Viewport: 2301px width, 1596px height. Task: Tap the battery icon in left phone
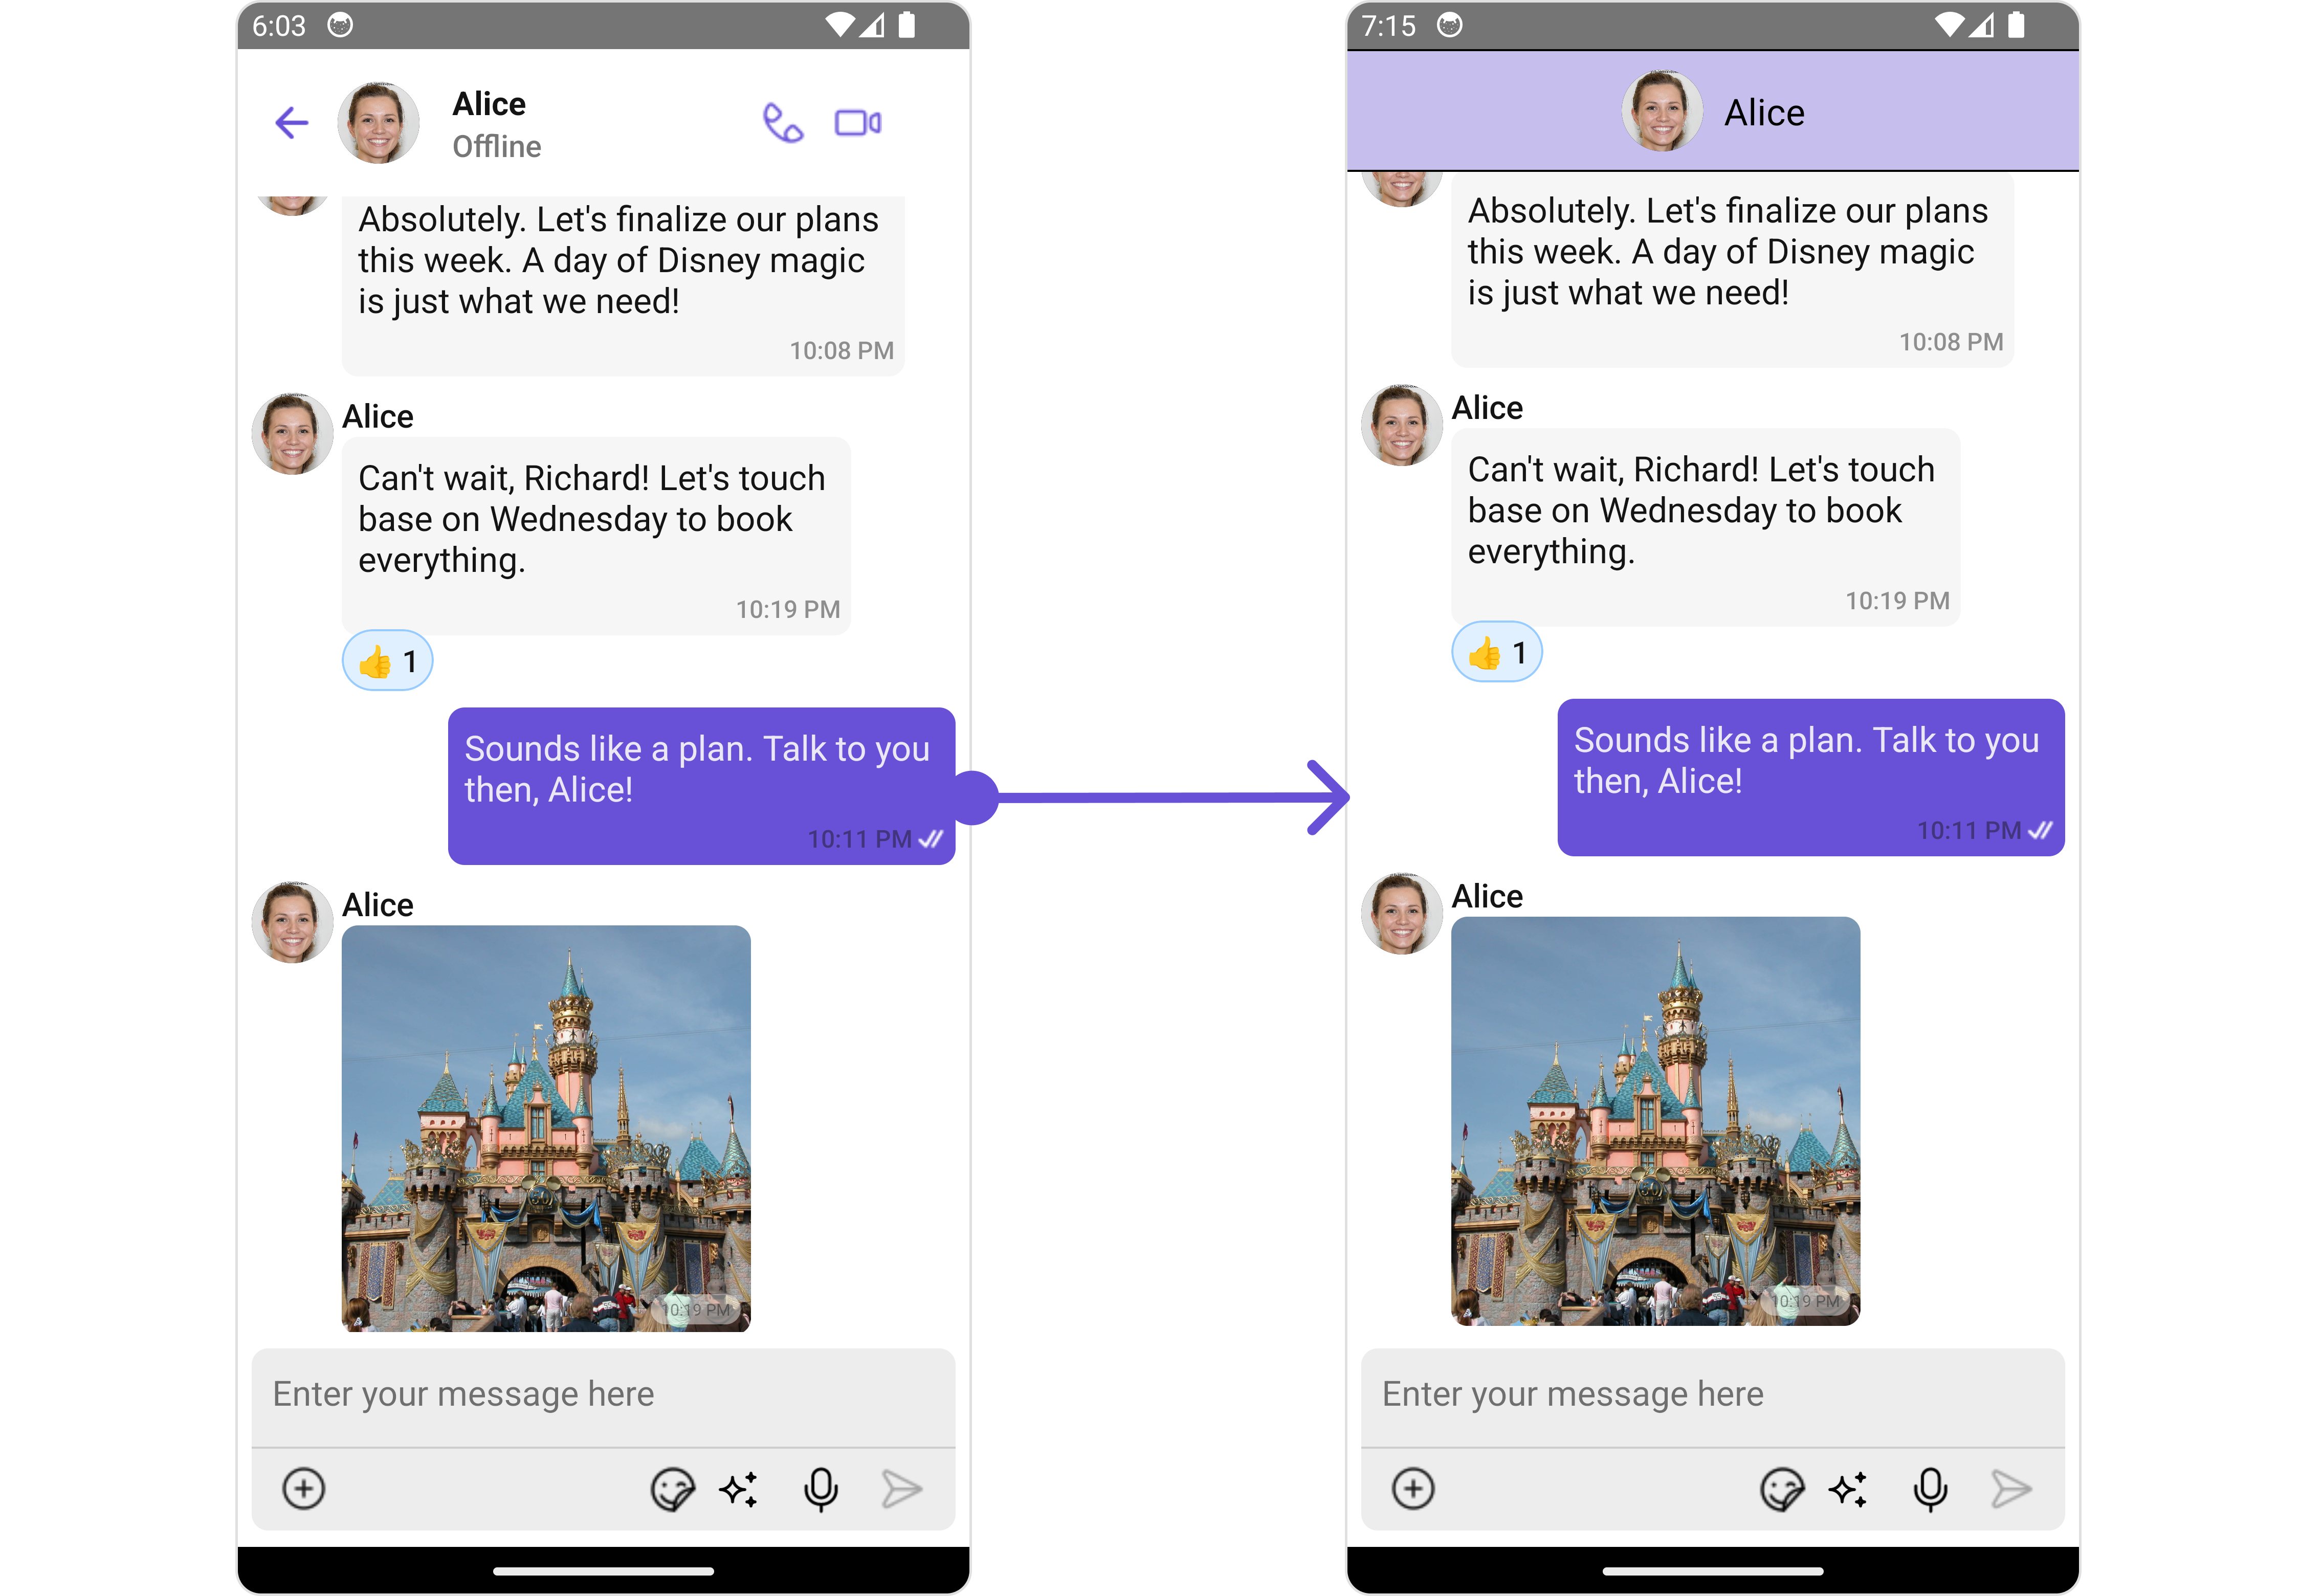907,25
